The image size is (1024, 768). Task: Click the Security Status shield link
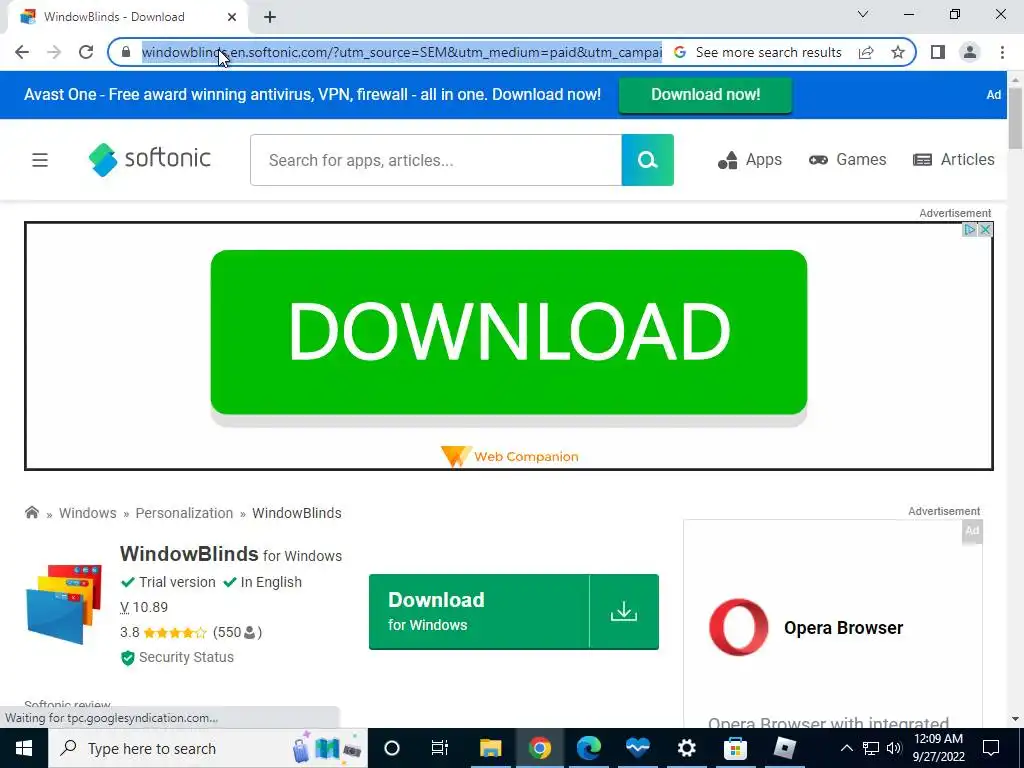tap(177, 658)
